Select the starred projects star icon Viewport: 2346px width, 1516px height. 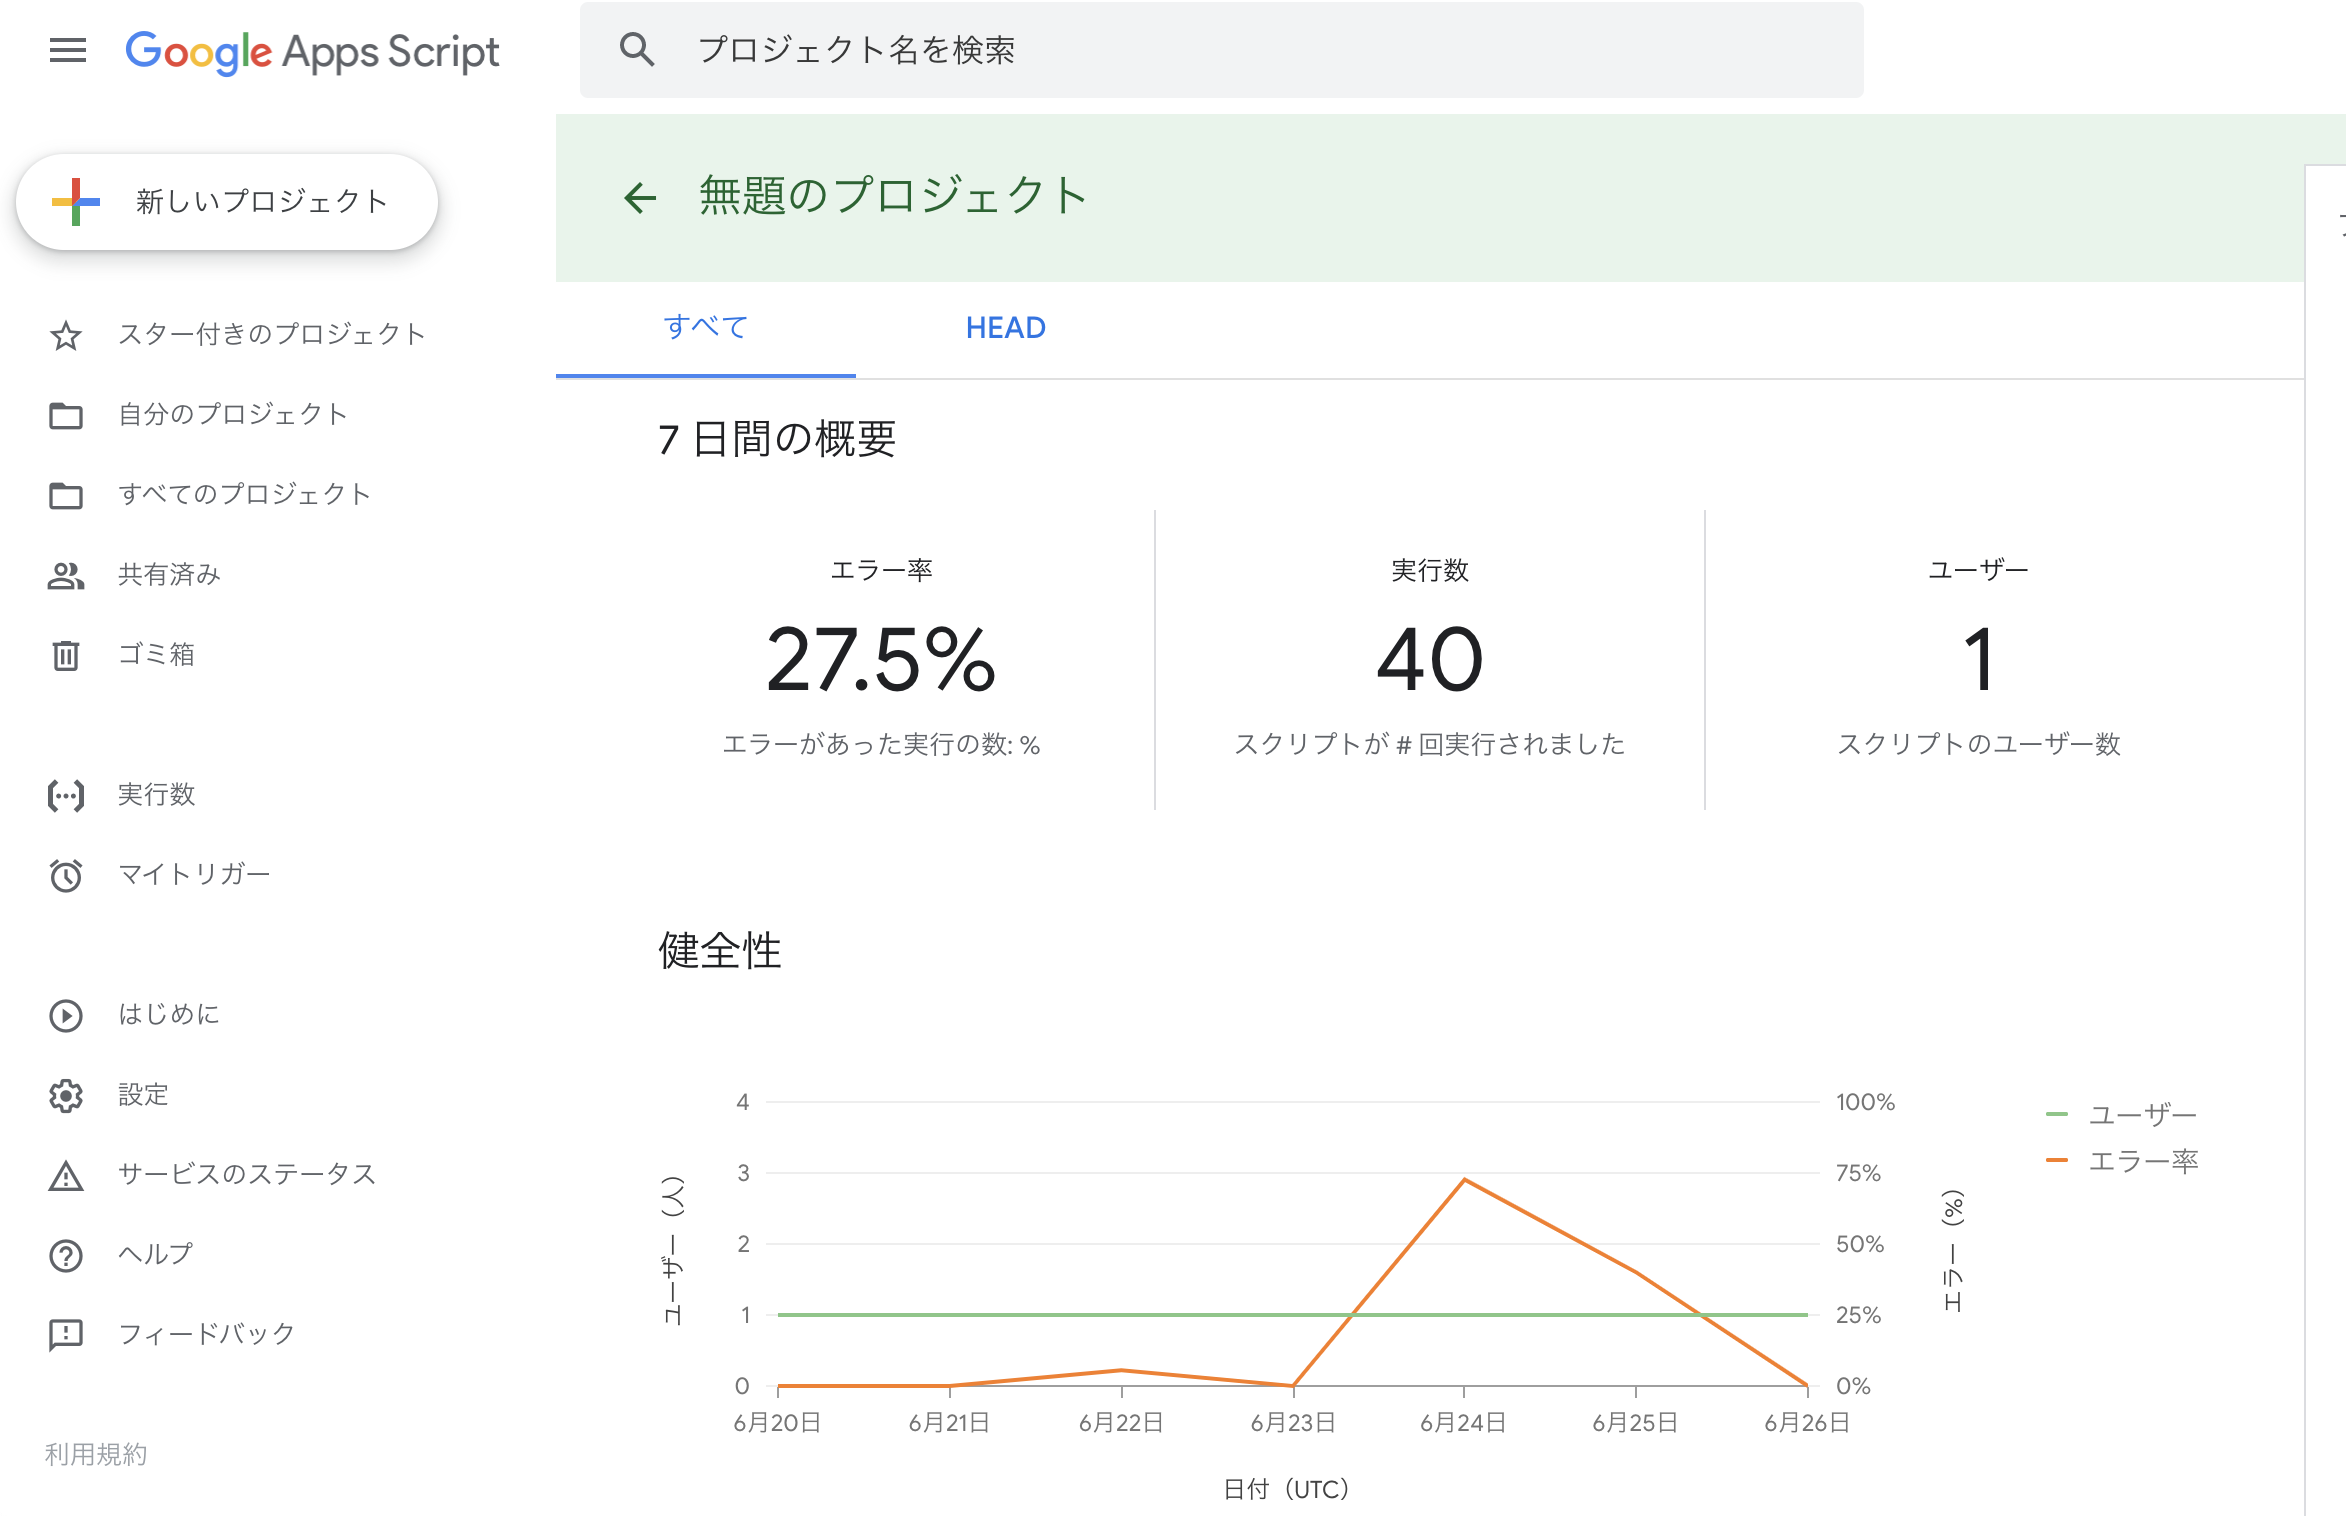tap(66, 335)
